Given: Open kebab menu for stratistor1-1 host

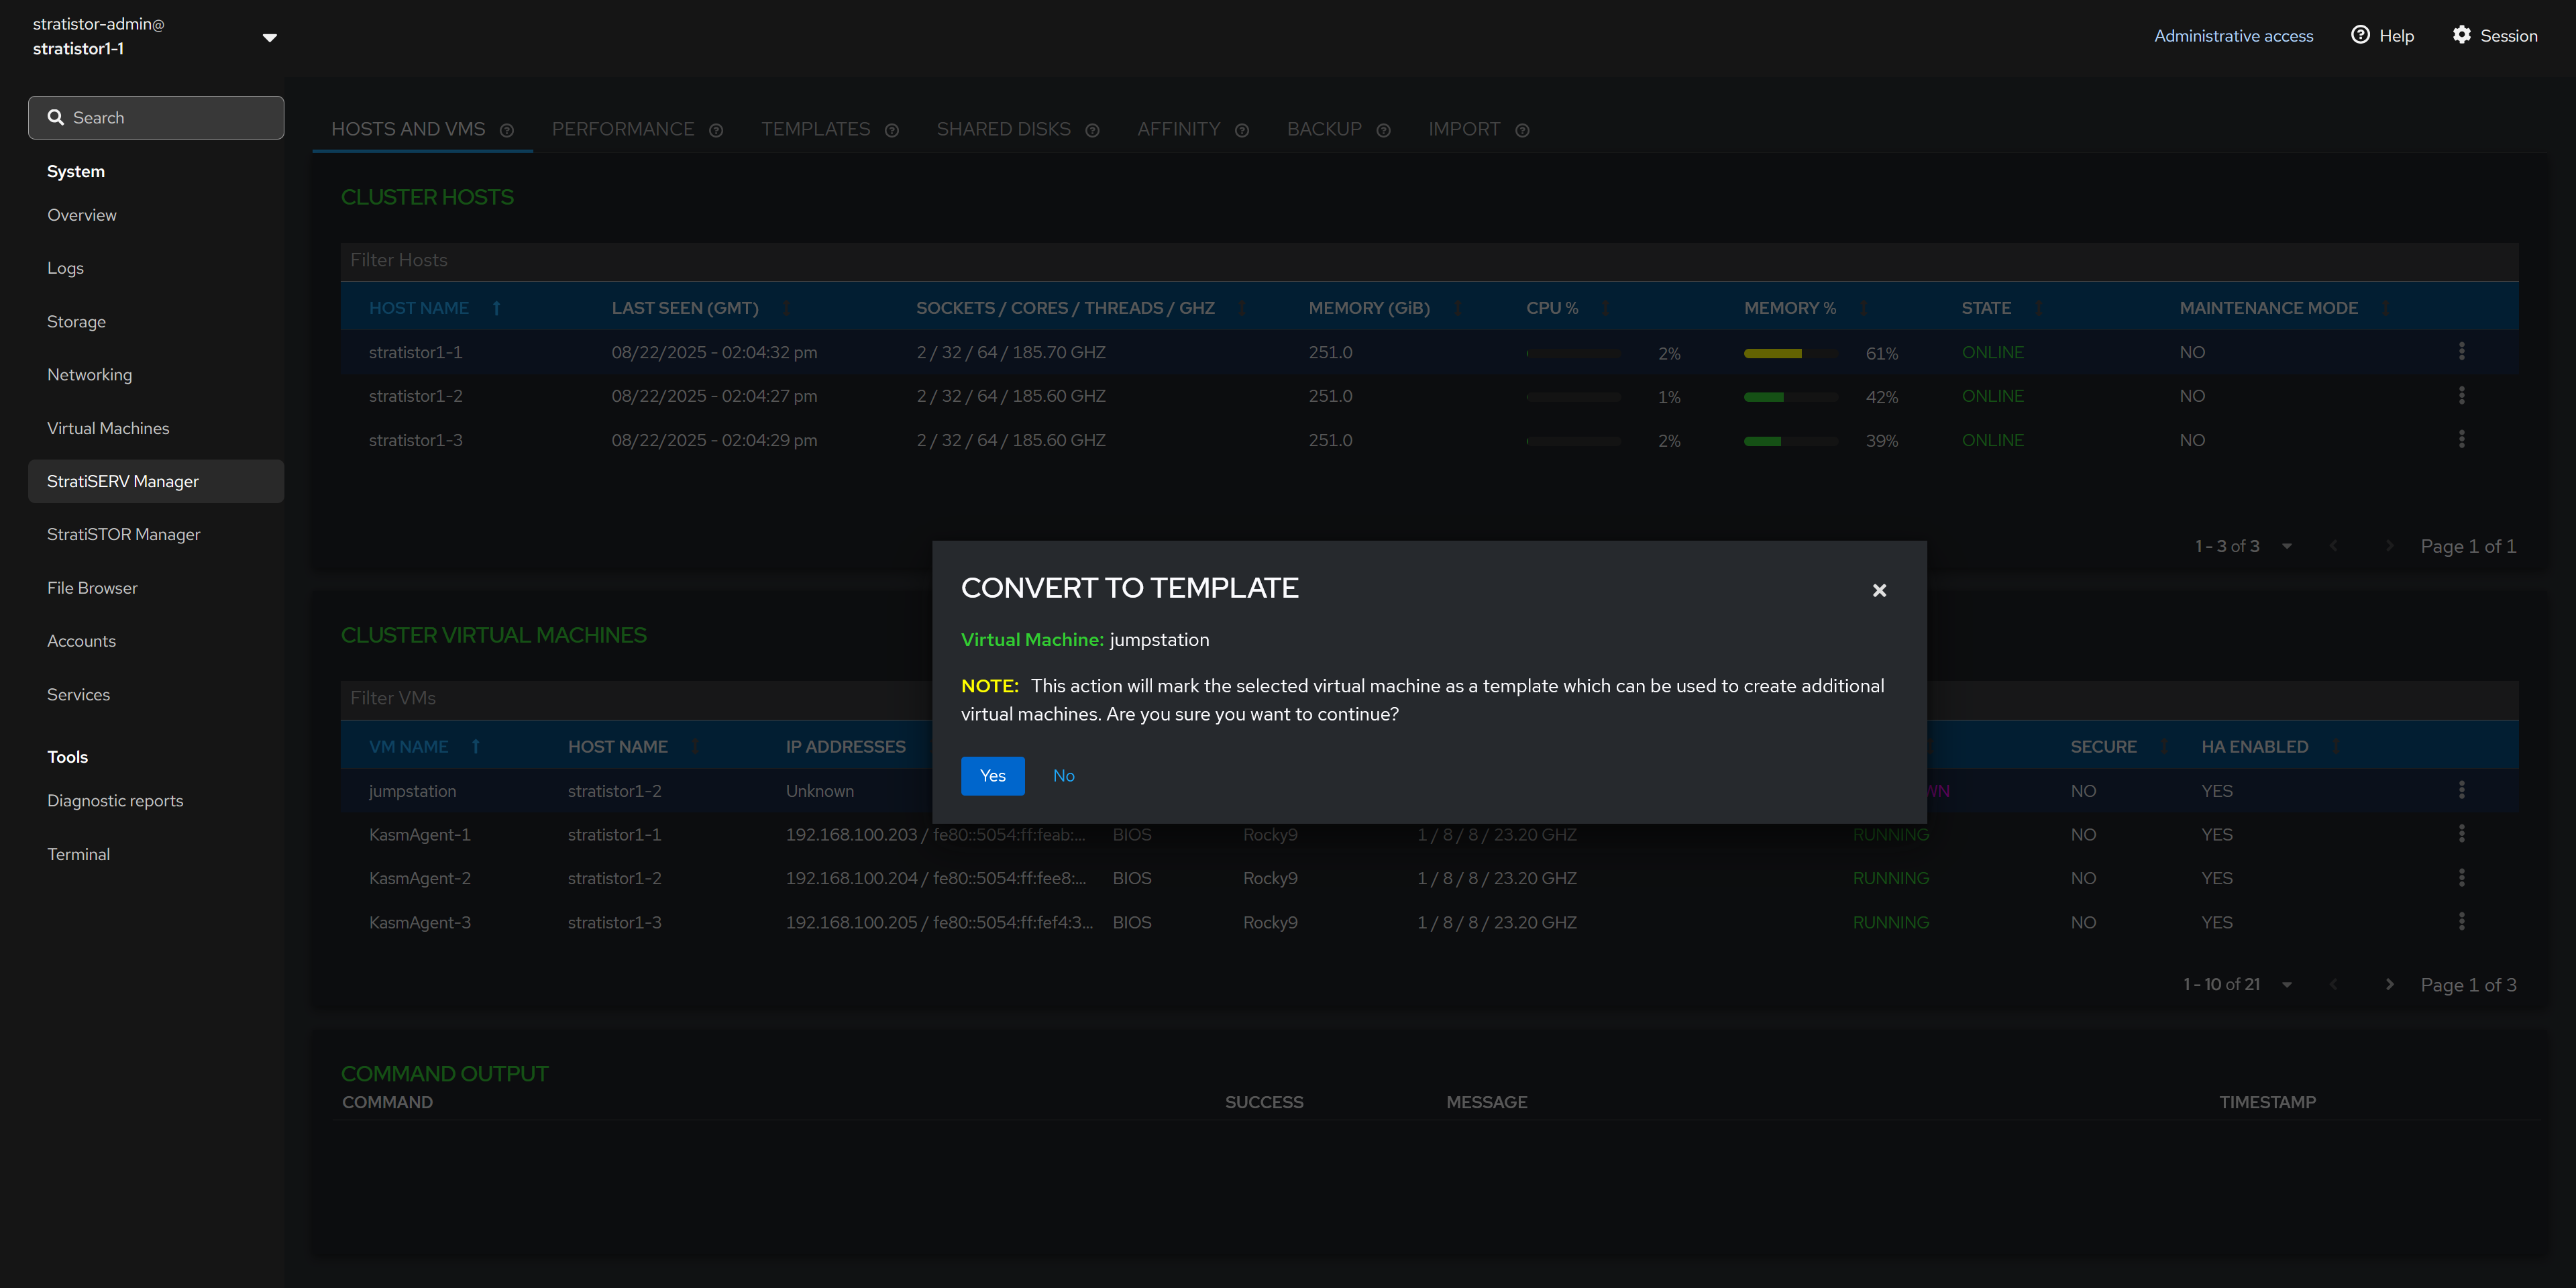Looking at the screenshot, I should pyautogui.click(x=2461, y=352).
